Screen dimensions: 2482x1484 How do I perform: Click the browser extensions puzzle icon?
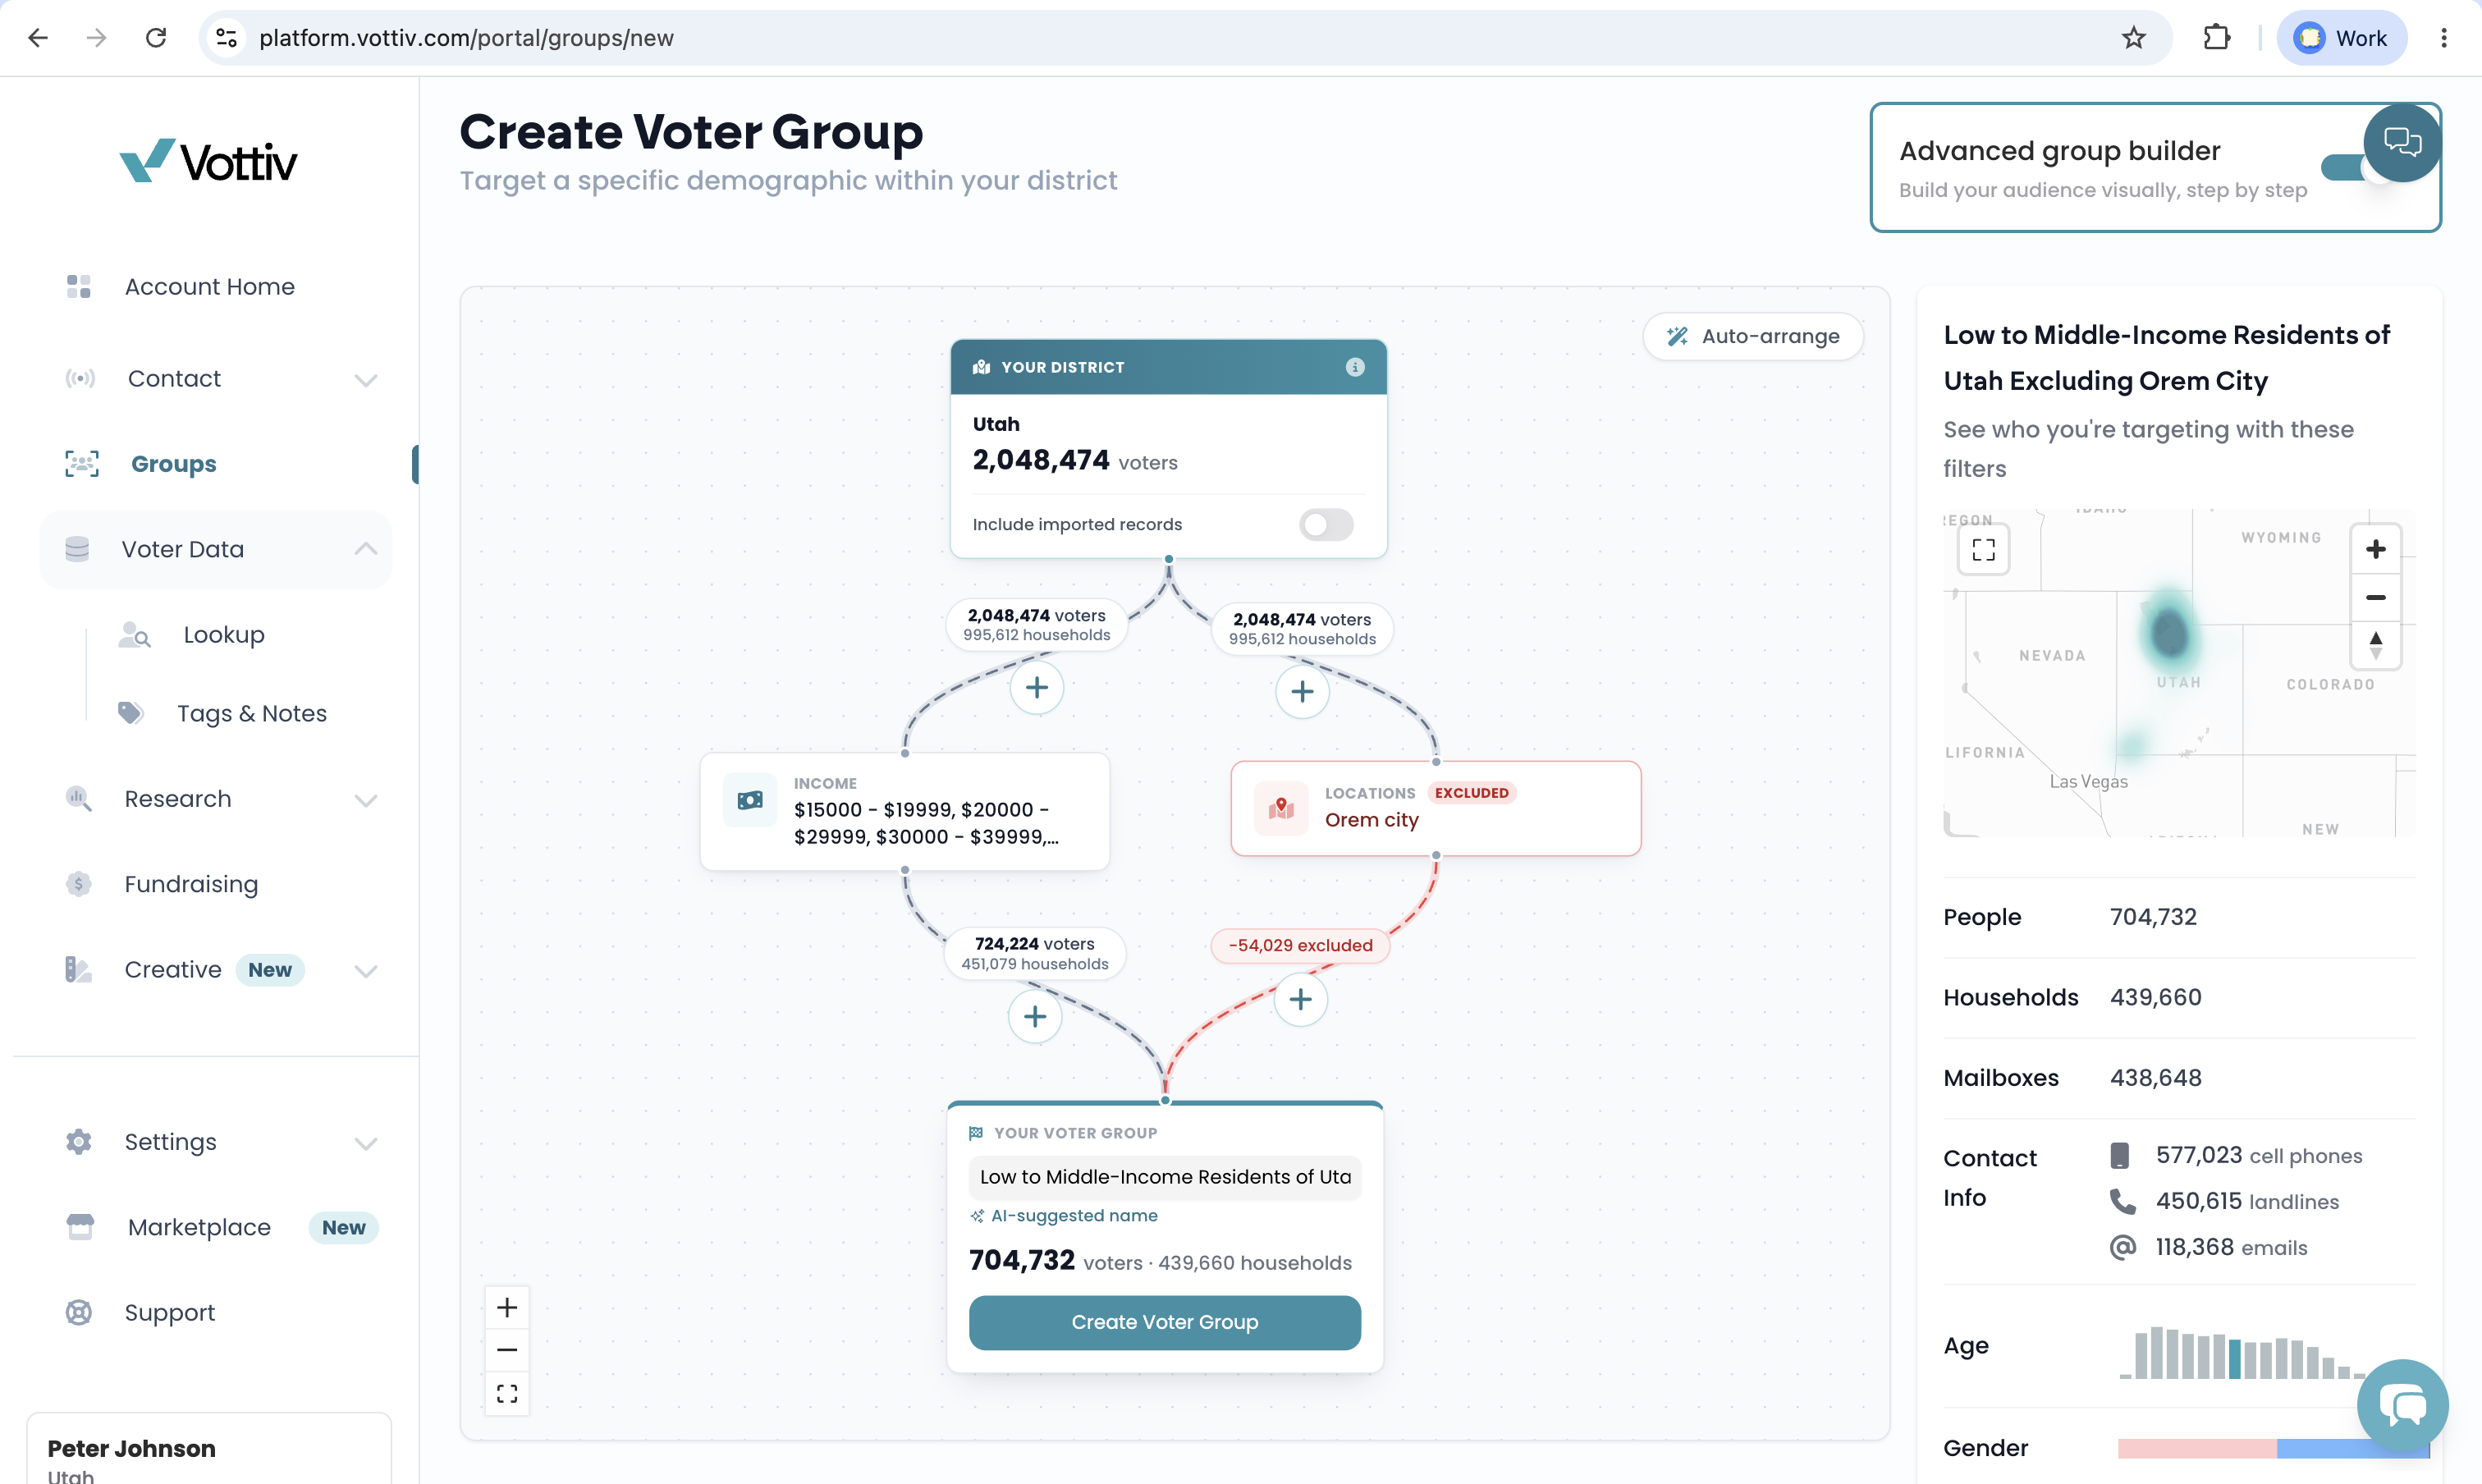(2216, 38)
